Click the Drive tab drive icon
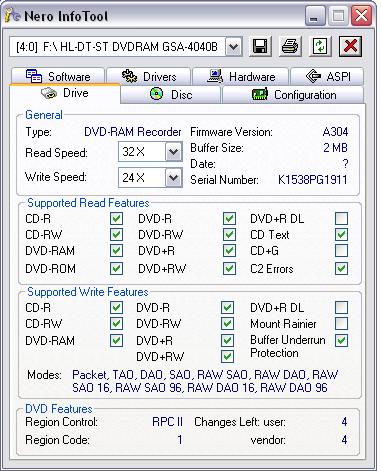This screenshot has width=381, height=471. click(x=49, y=93)
